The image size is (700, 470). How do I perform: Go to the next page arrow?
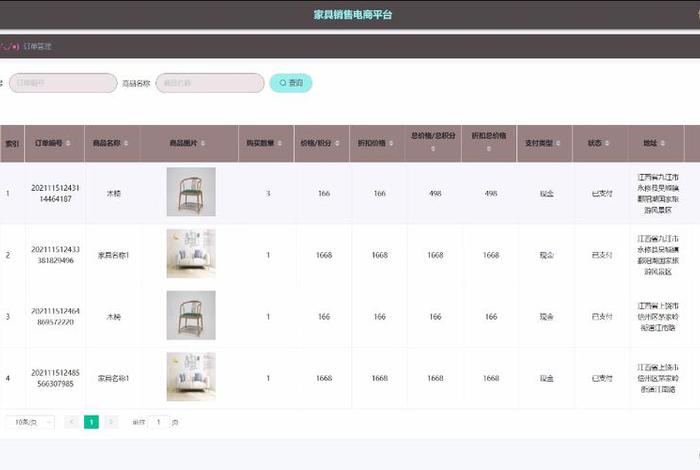coord(111,422)
